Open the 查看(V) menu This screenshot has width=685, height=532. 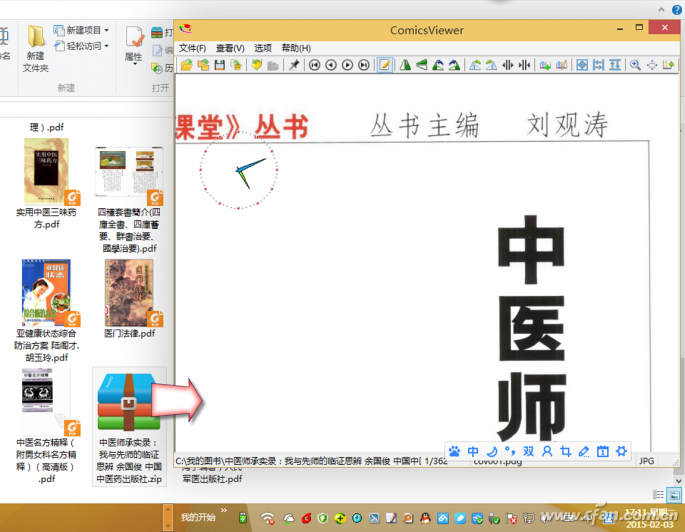click(230, 48)
